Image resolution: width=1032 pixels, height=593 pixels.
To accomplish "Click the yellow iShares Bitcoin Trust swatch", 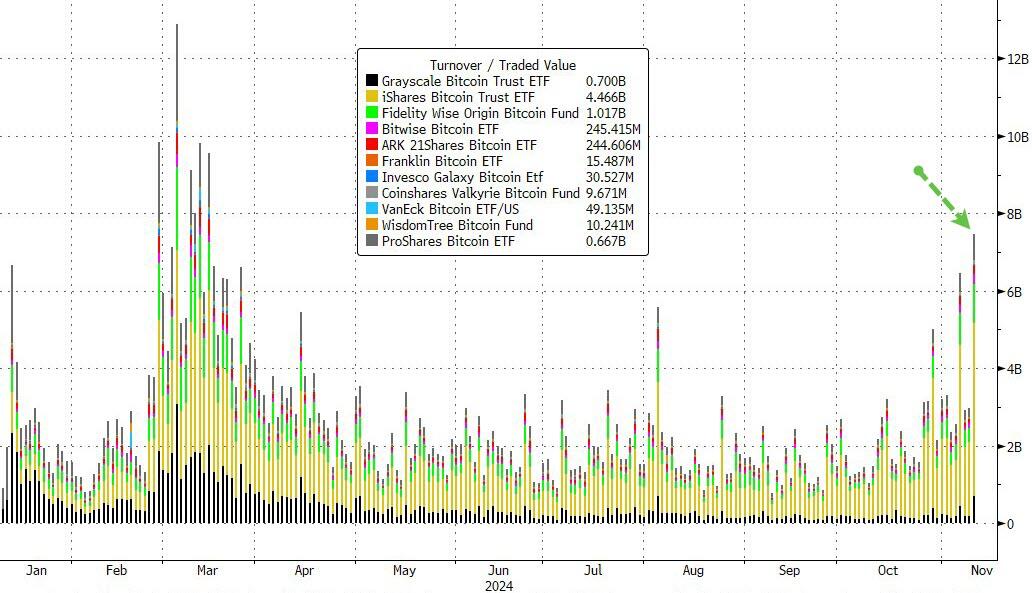I will coord(372,97).
